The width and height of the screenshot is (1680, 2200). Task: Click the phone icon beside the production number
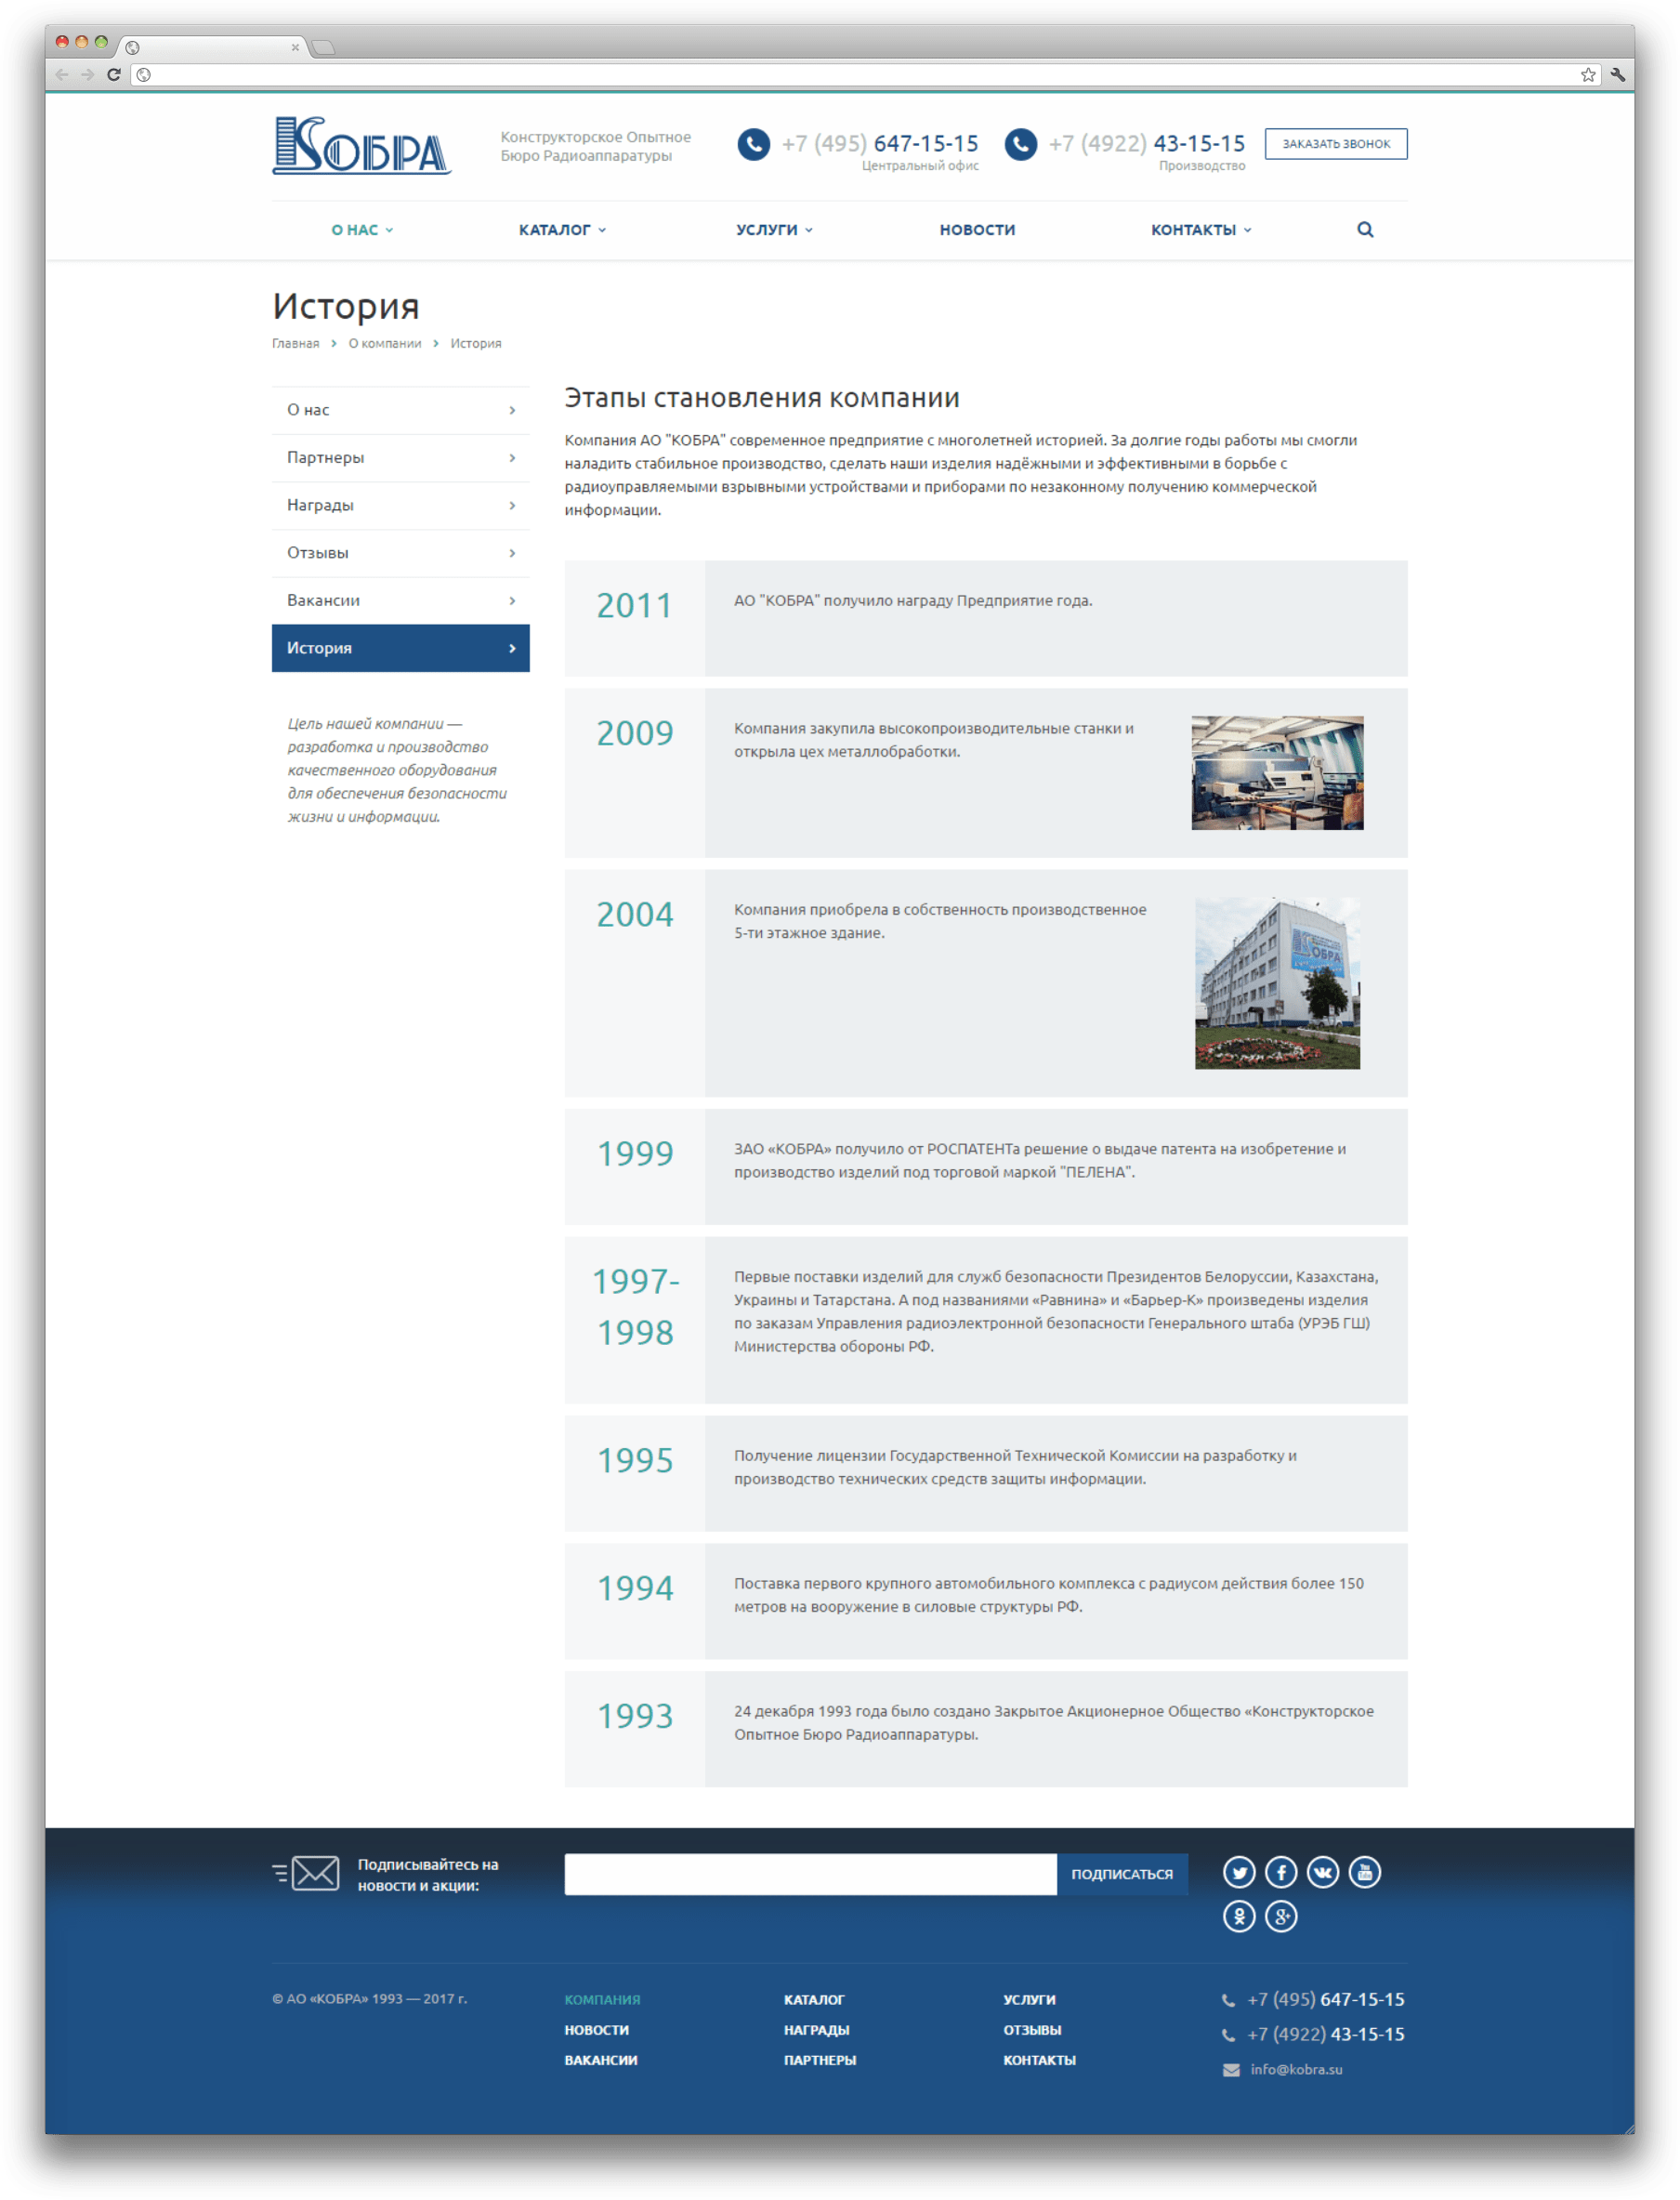pos(1020,144)
